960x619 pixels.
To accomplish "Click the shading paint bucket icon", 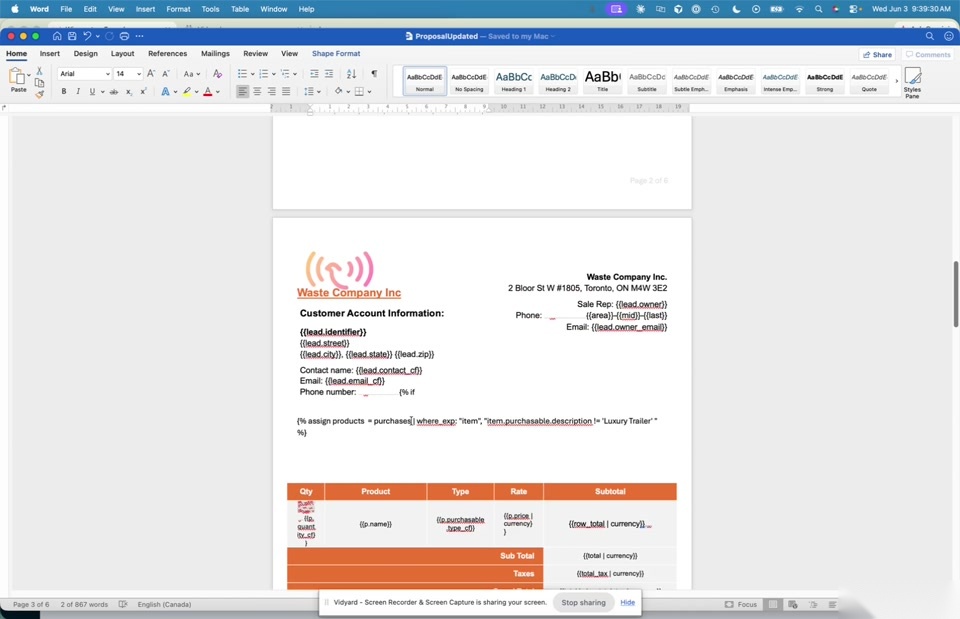I will point(339,92).
